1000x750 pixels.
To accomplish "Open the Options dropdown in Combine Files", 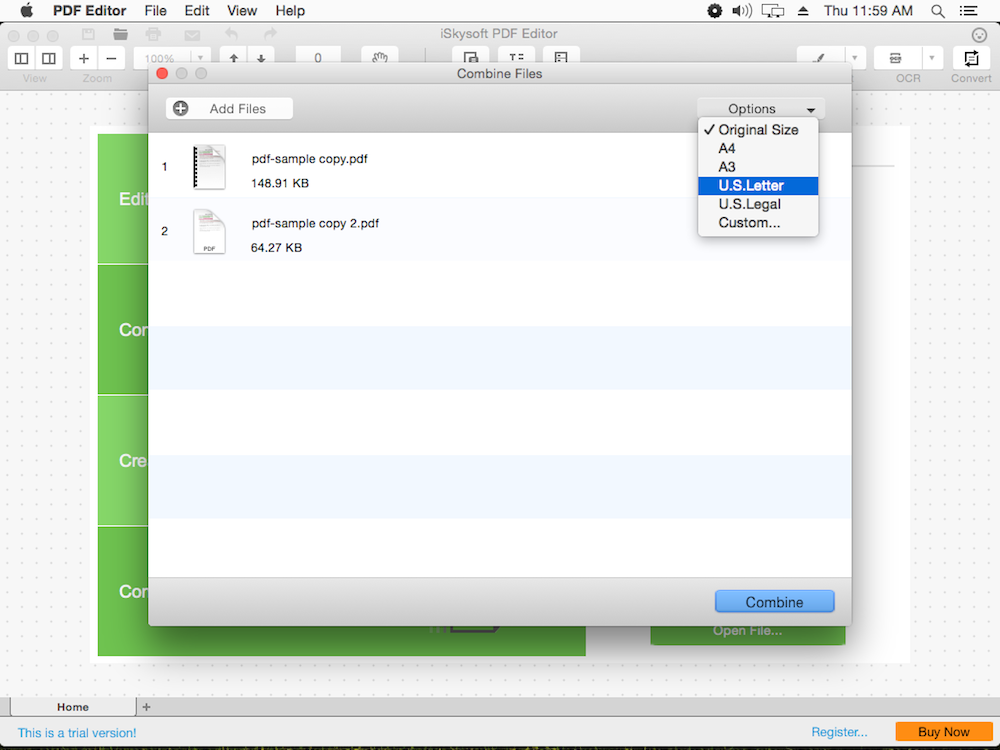I will (761, 108).
